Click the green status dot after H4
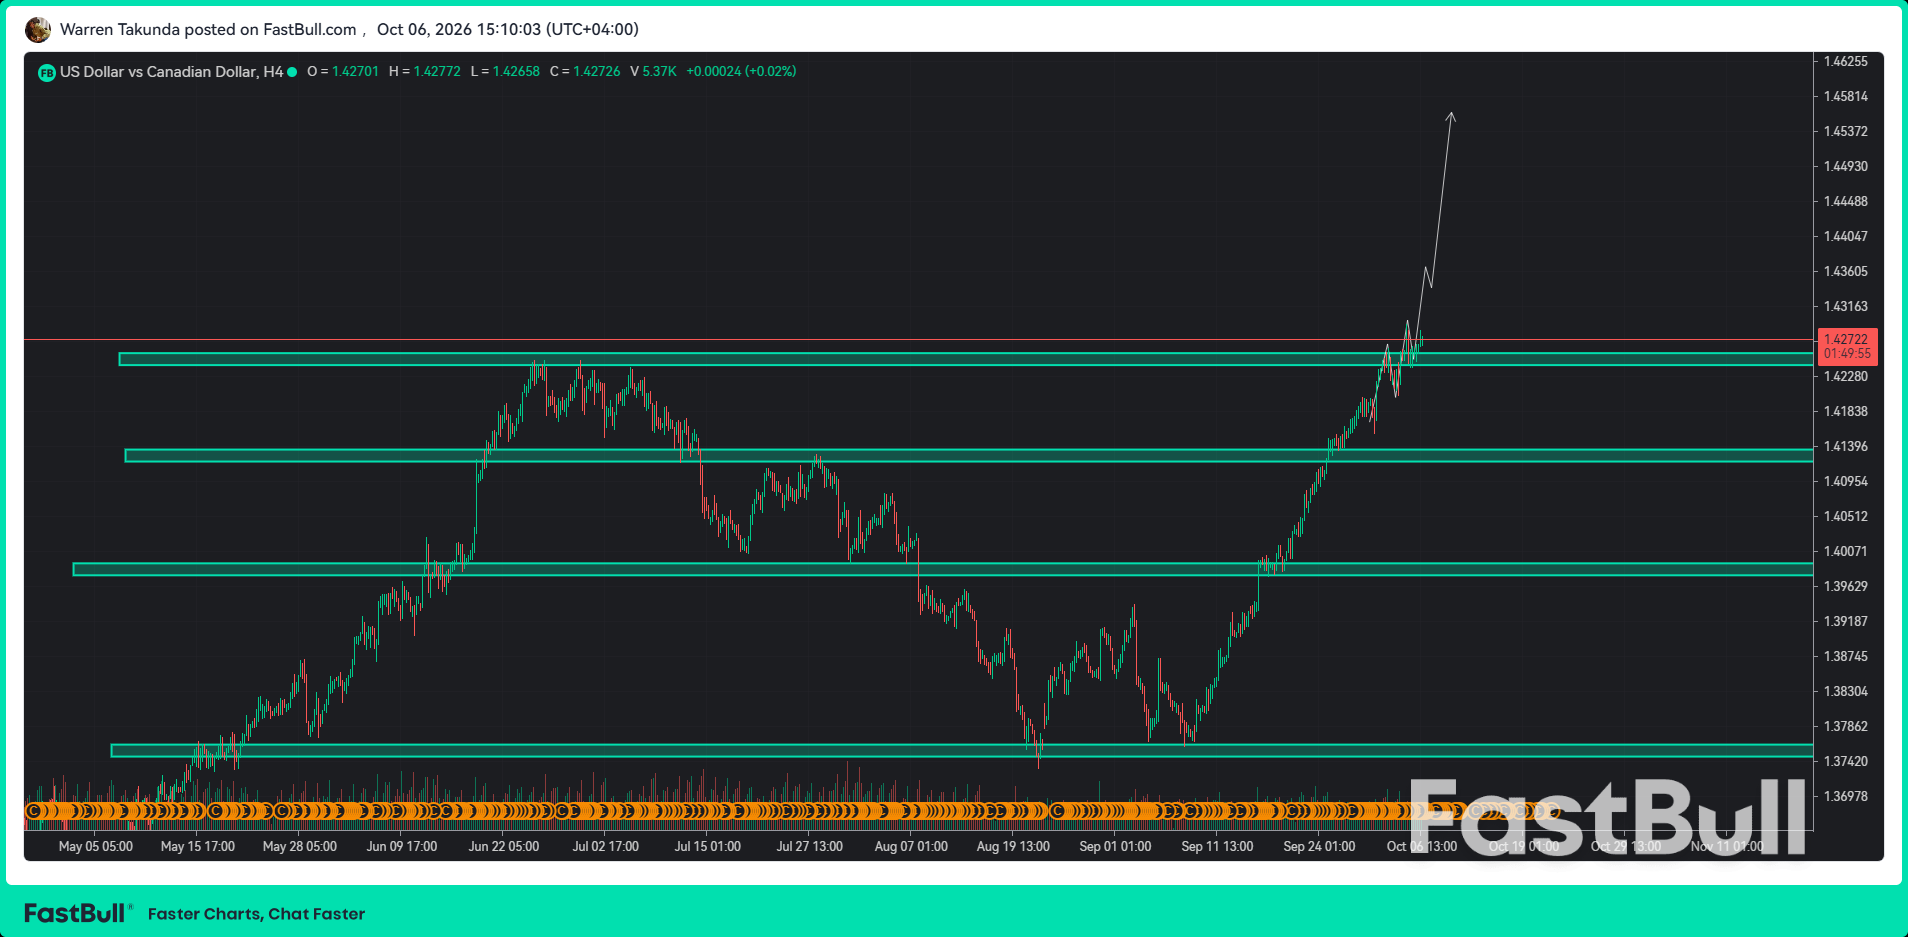Viewport: 1908px width, 937px height. (292, 72)
